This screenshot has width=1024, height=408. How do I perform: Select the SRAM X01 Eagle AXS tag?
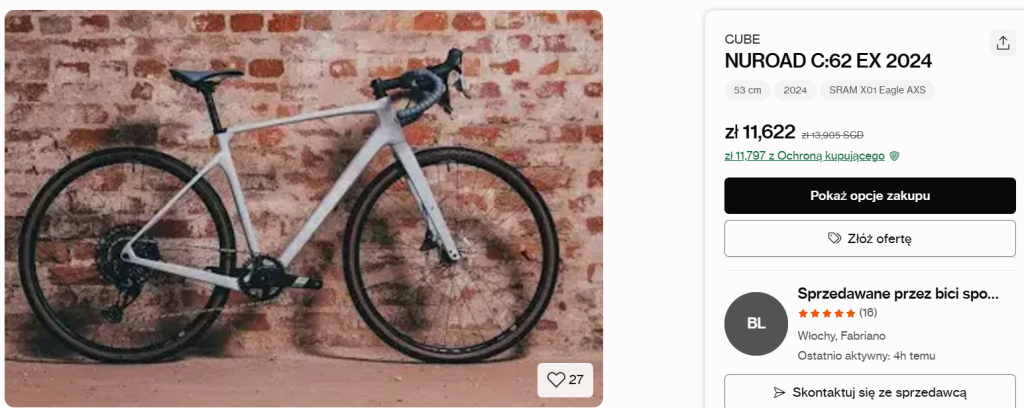click(x=877, y=90)
